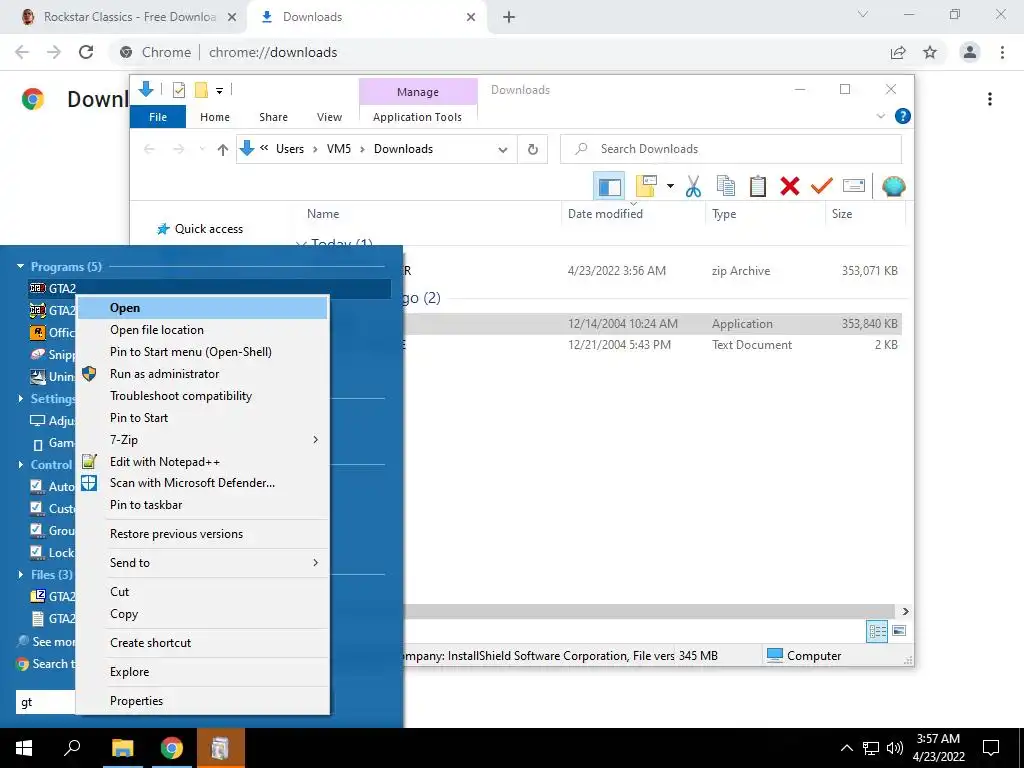Screen dimensions: 1024x768
Task: Switch Explorer to large icons view
Action: [x=899, y=631]
